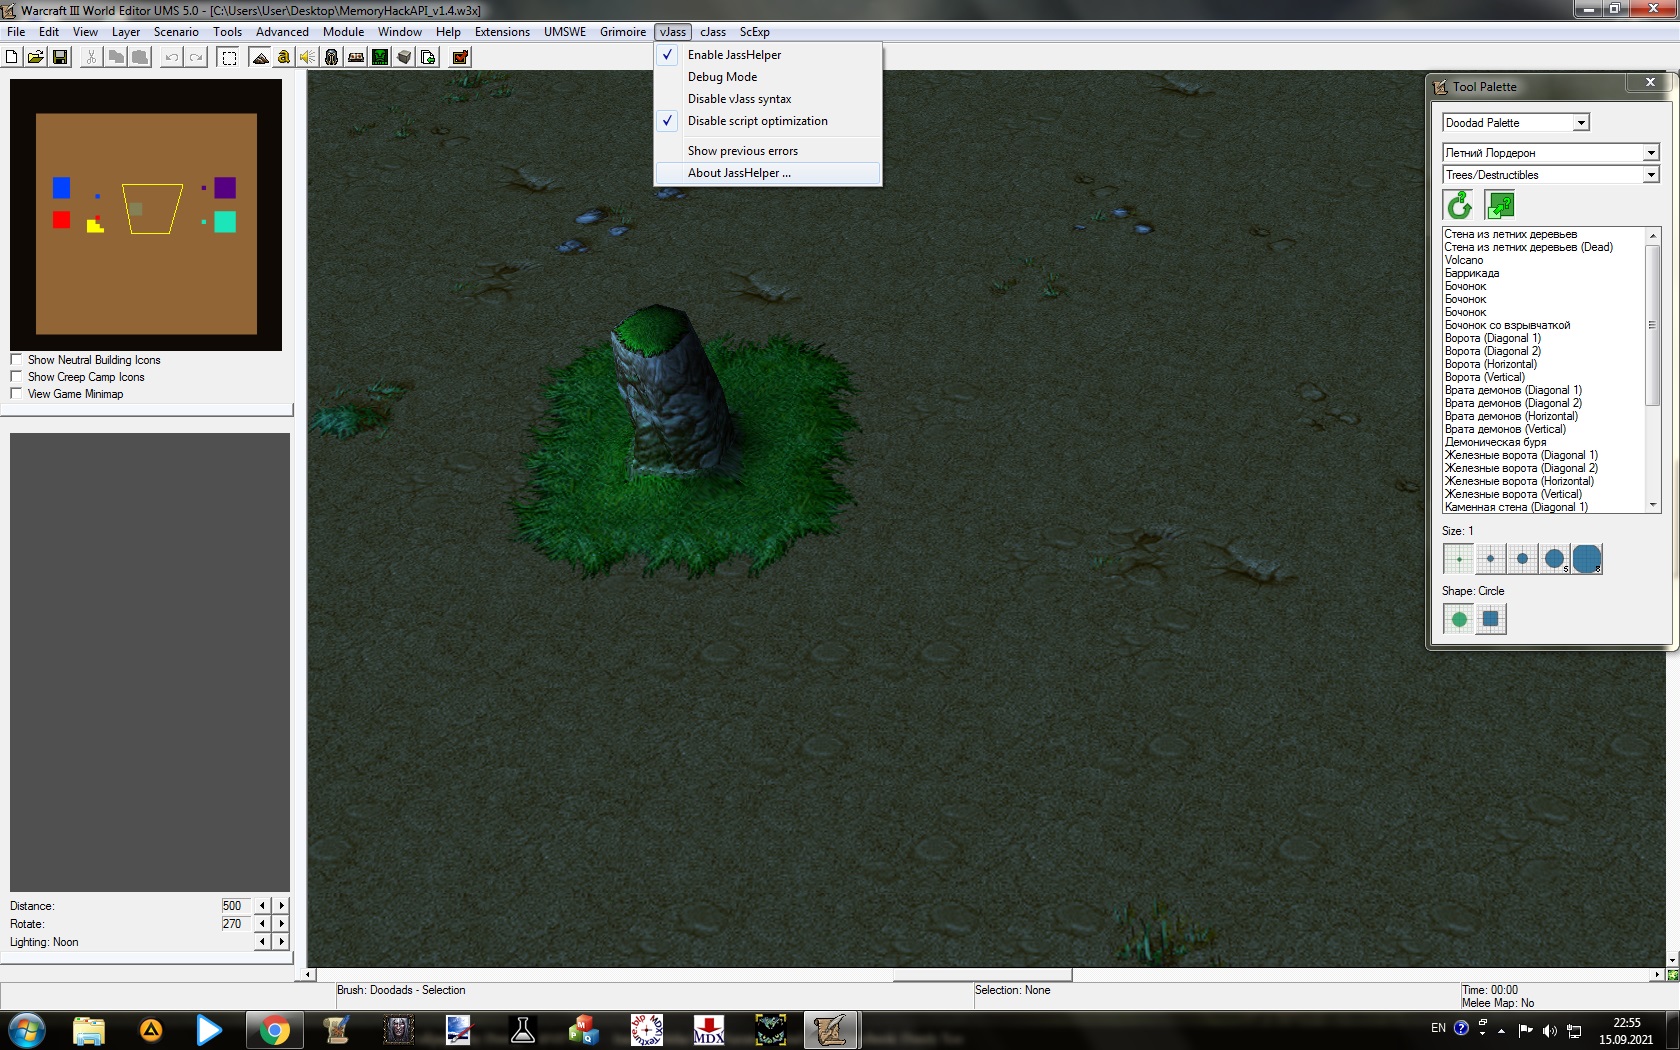Image resolution: width=1680 pixels, height=1050 pixels.
Task: Click the Undo arrow icon
Action: 172,57
